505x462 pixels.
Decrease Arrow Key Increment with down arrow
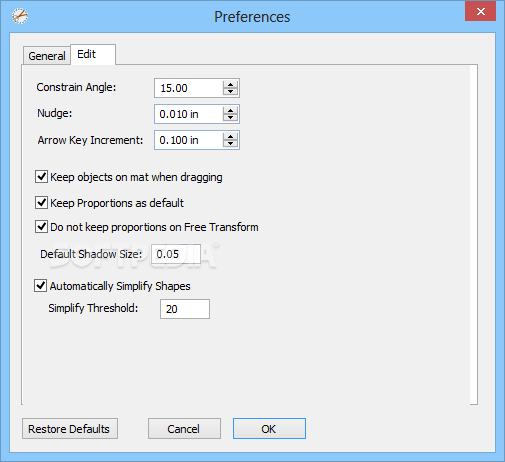point(230,144)
